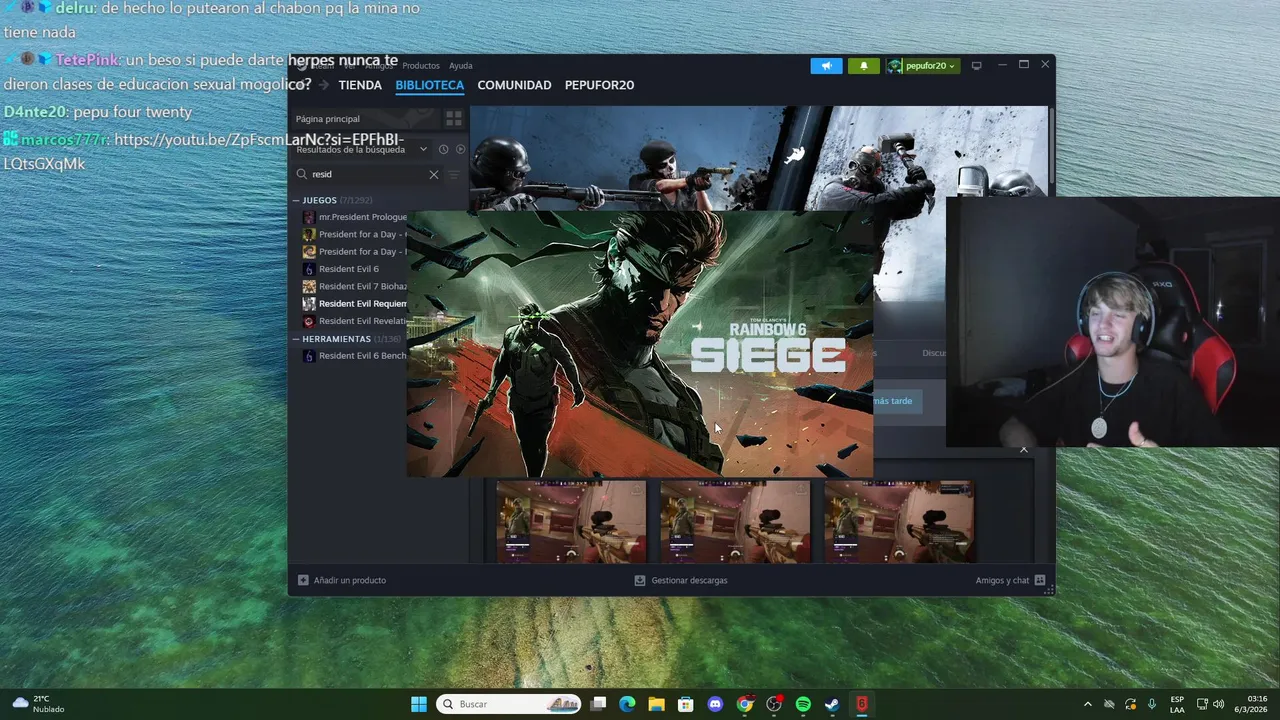Go to the TIENDA tab
Screen dimensions: 1280x720
pos(360,85)
